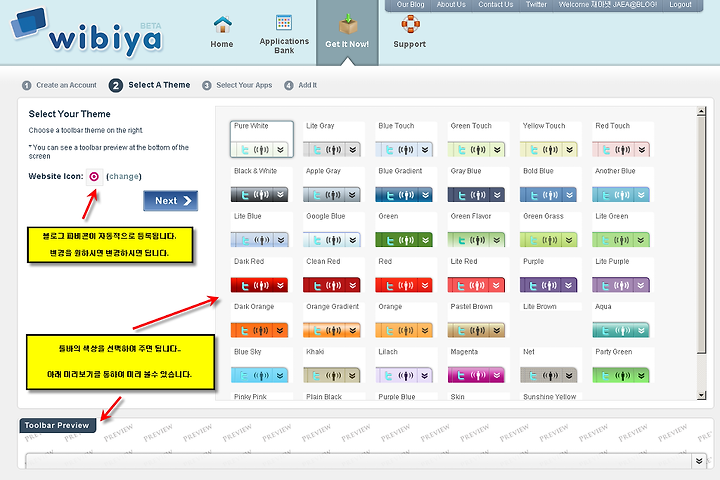720x480 pixels.
Task: Open the Home house icon
Action: click(x=222, y=24)
